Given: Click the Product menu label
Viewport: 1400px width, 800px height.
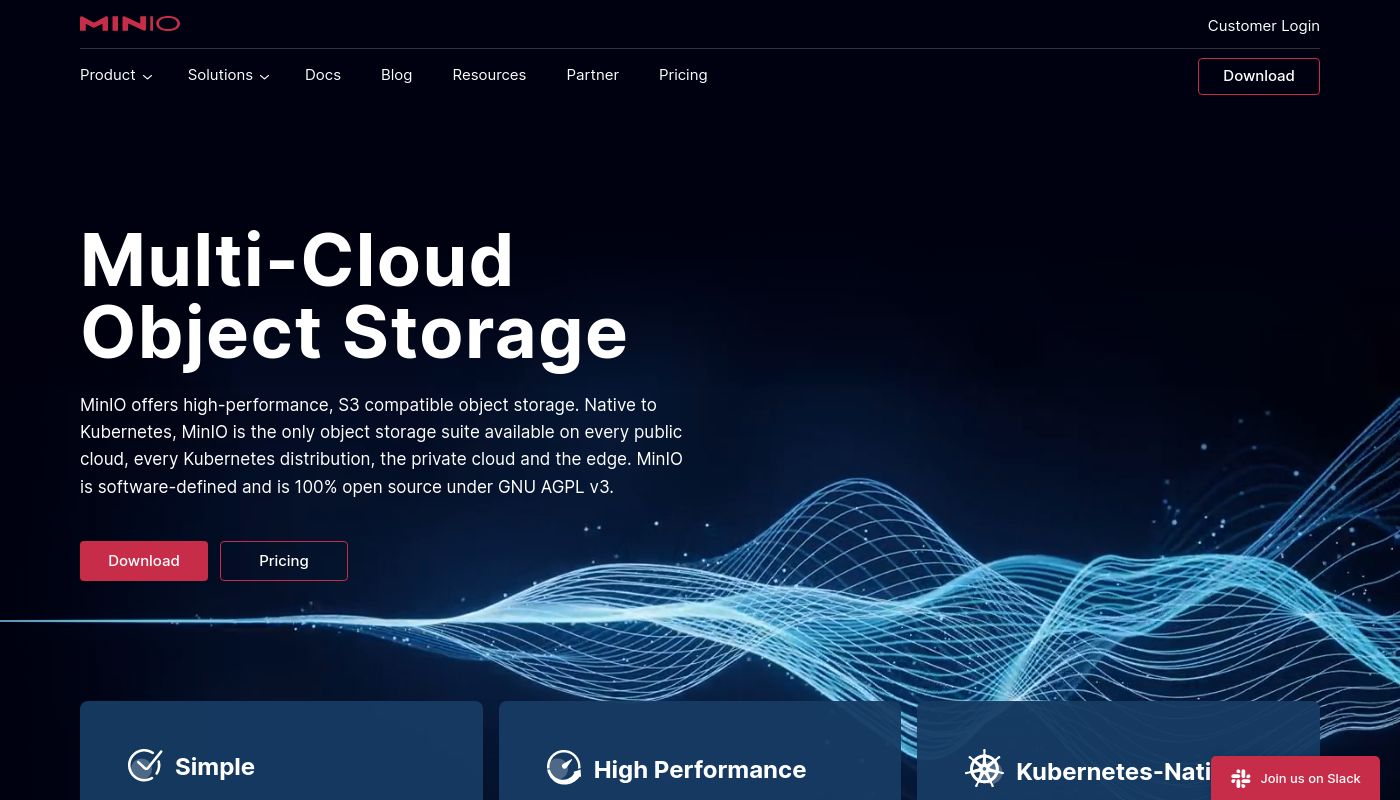Looking at the screenshot, I should pos(108,75).
